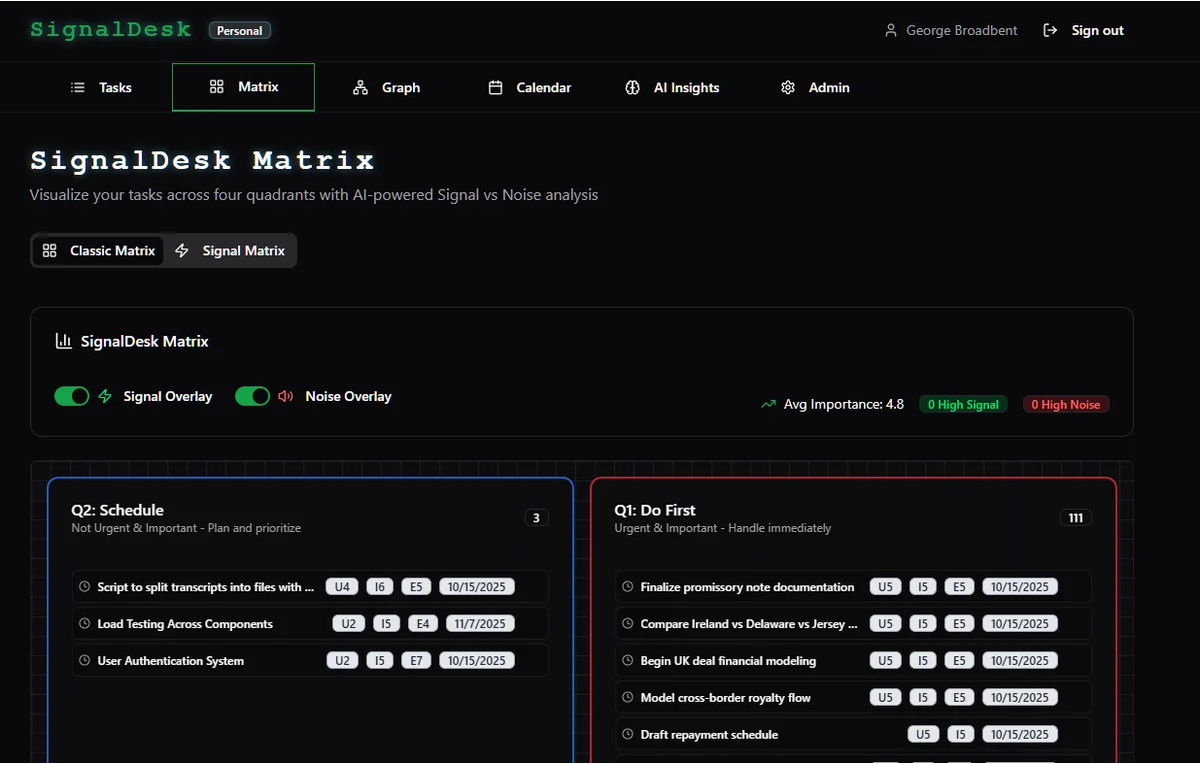
Task: Click the U2 badge on Load Testing task
Action: tap(348, 624)
